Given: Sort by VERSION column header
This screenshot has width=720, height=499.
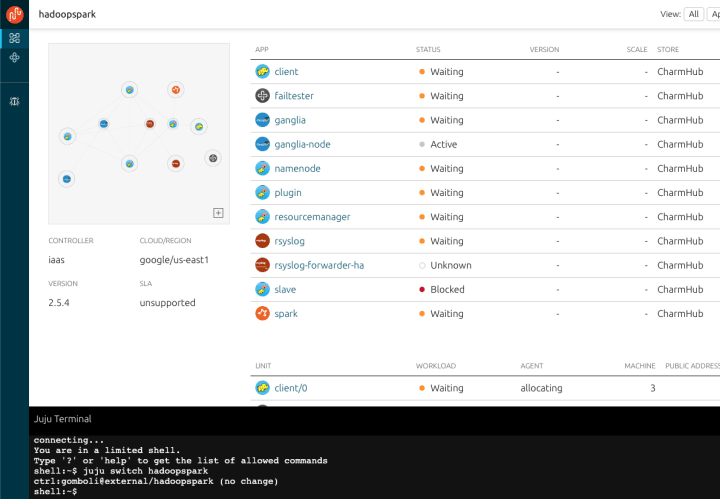Looking at the screenshot, I should [544, 50].
